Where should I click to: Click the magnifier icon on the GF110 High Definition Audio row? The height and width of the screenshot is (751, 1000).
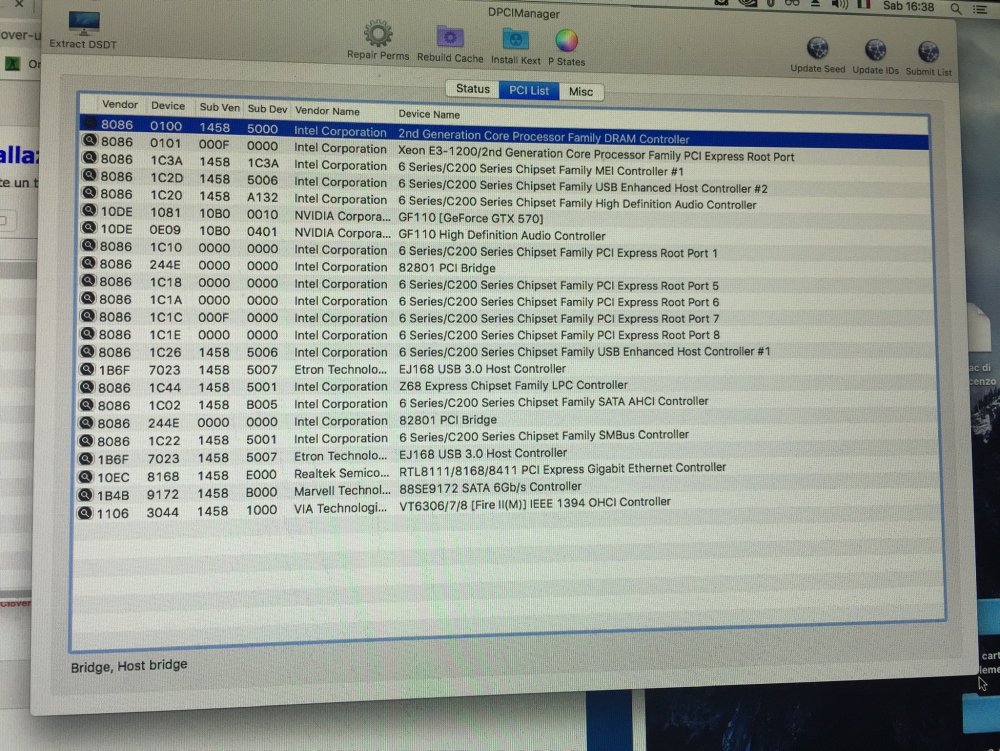[89, 228]
